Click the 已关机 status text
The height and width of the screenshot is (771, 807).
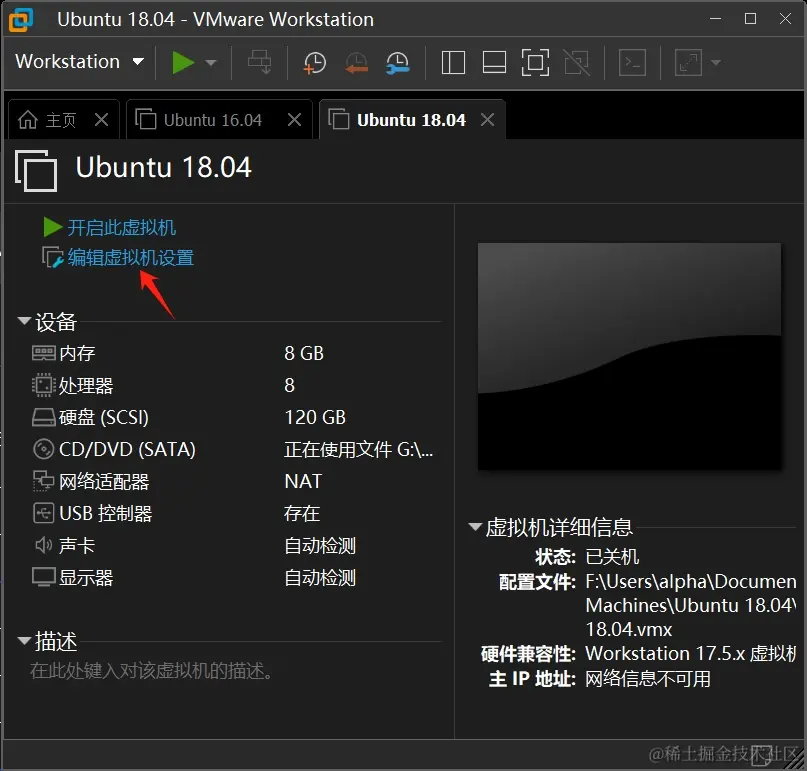click(612, 556)
